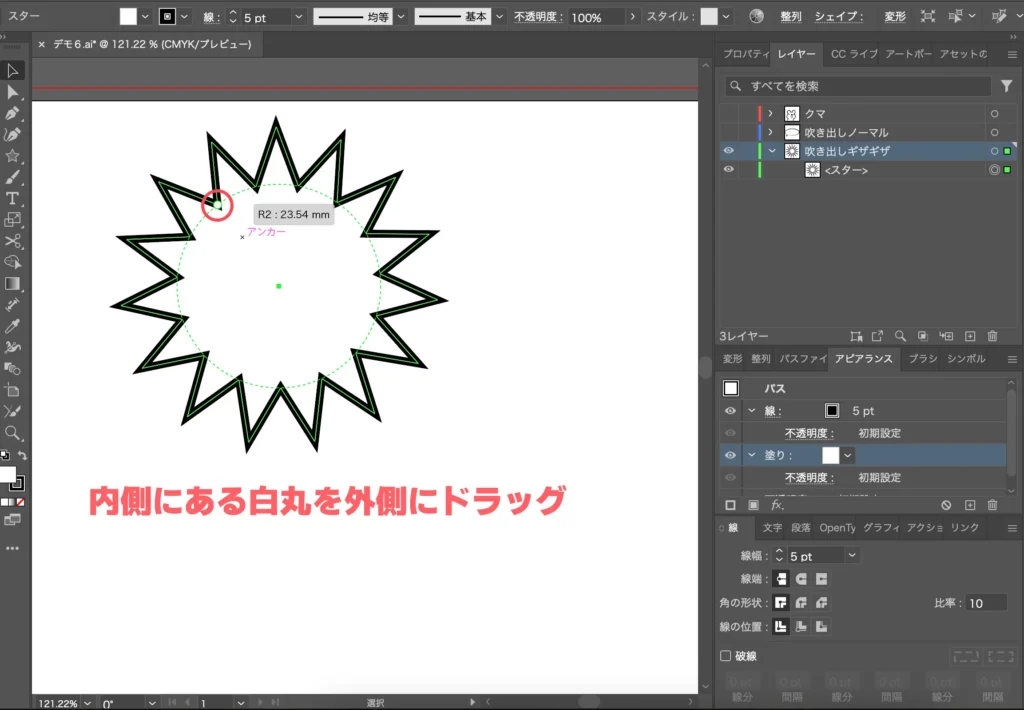Image resolution: width=1024 pixels, height=710 pixels.
Task: Switch to the プロパティ tab
Action: [x=744, y=54]
